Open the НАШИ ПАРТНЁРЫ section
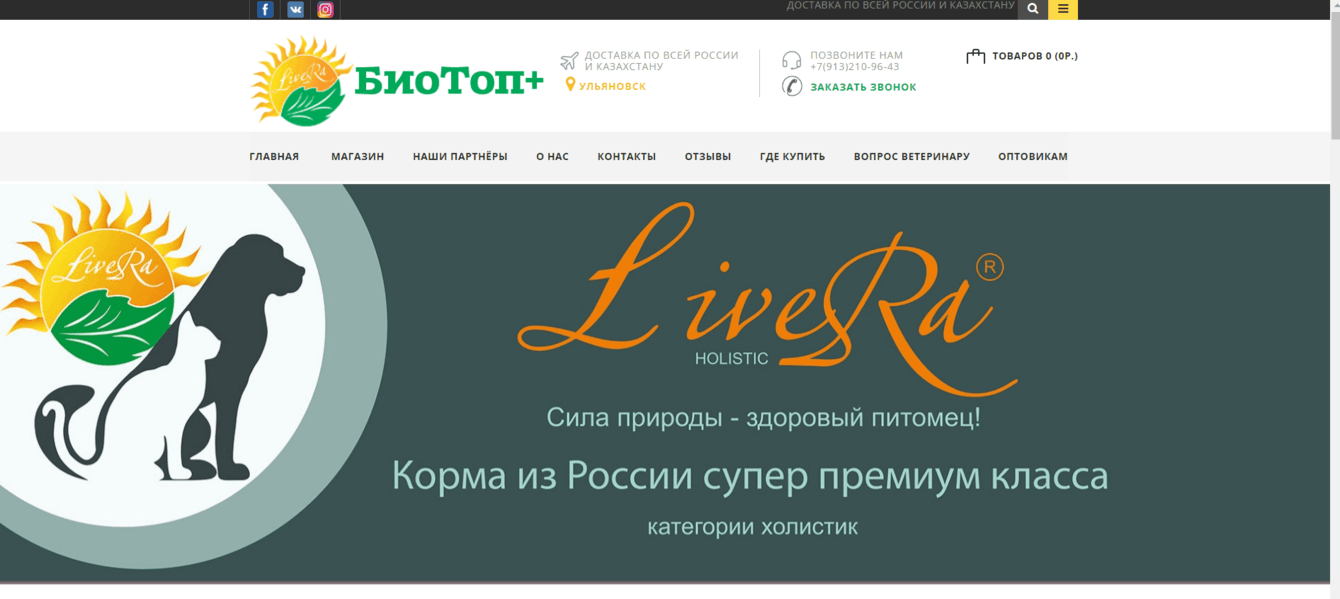 click(x=459, y=156)
